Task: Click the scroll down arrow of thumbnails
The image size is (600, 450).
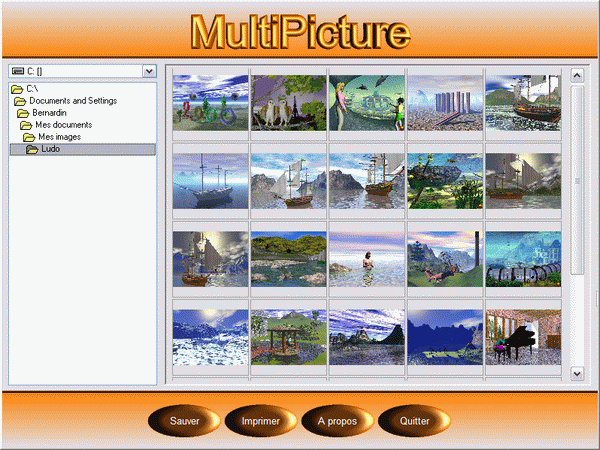Action: point(577,373)
